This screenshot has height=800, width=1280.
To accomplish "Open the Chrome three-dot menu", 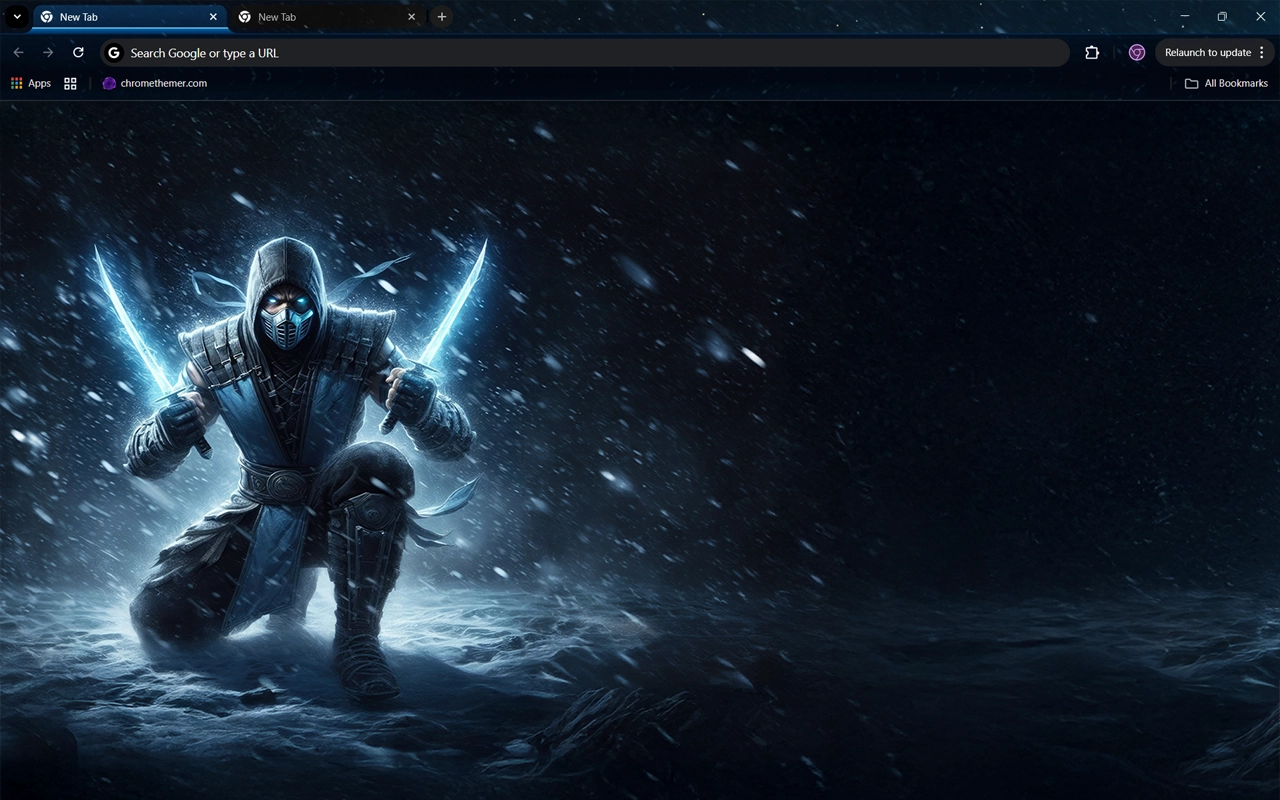I will coord(1262,53).
